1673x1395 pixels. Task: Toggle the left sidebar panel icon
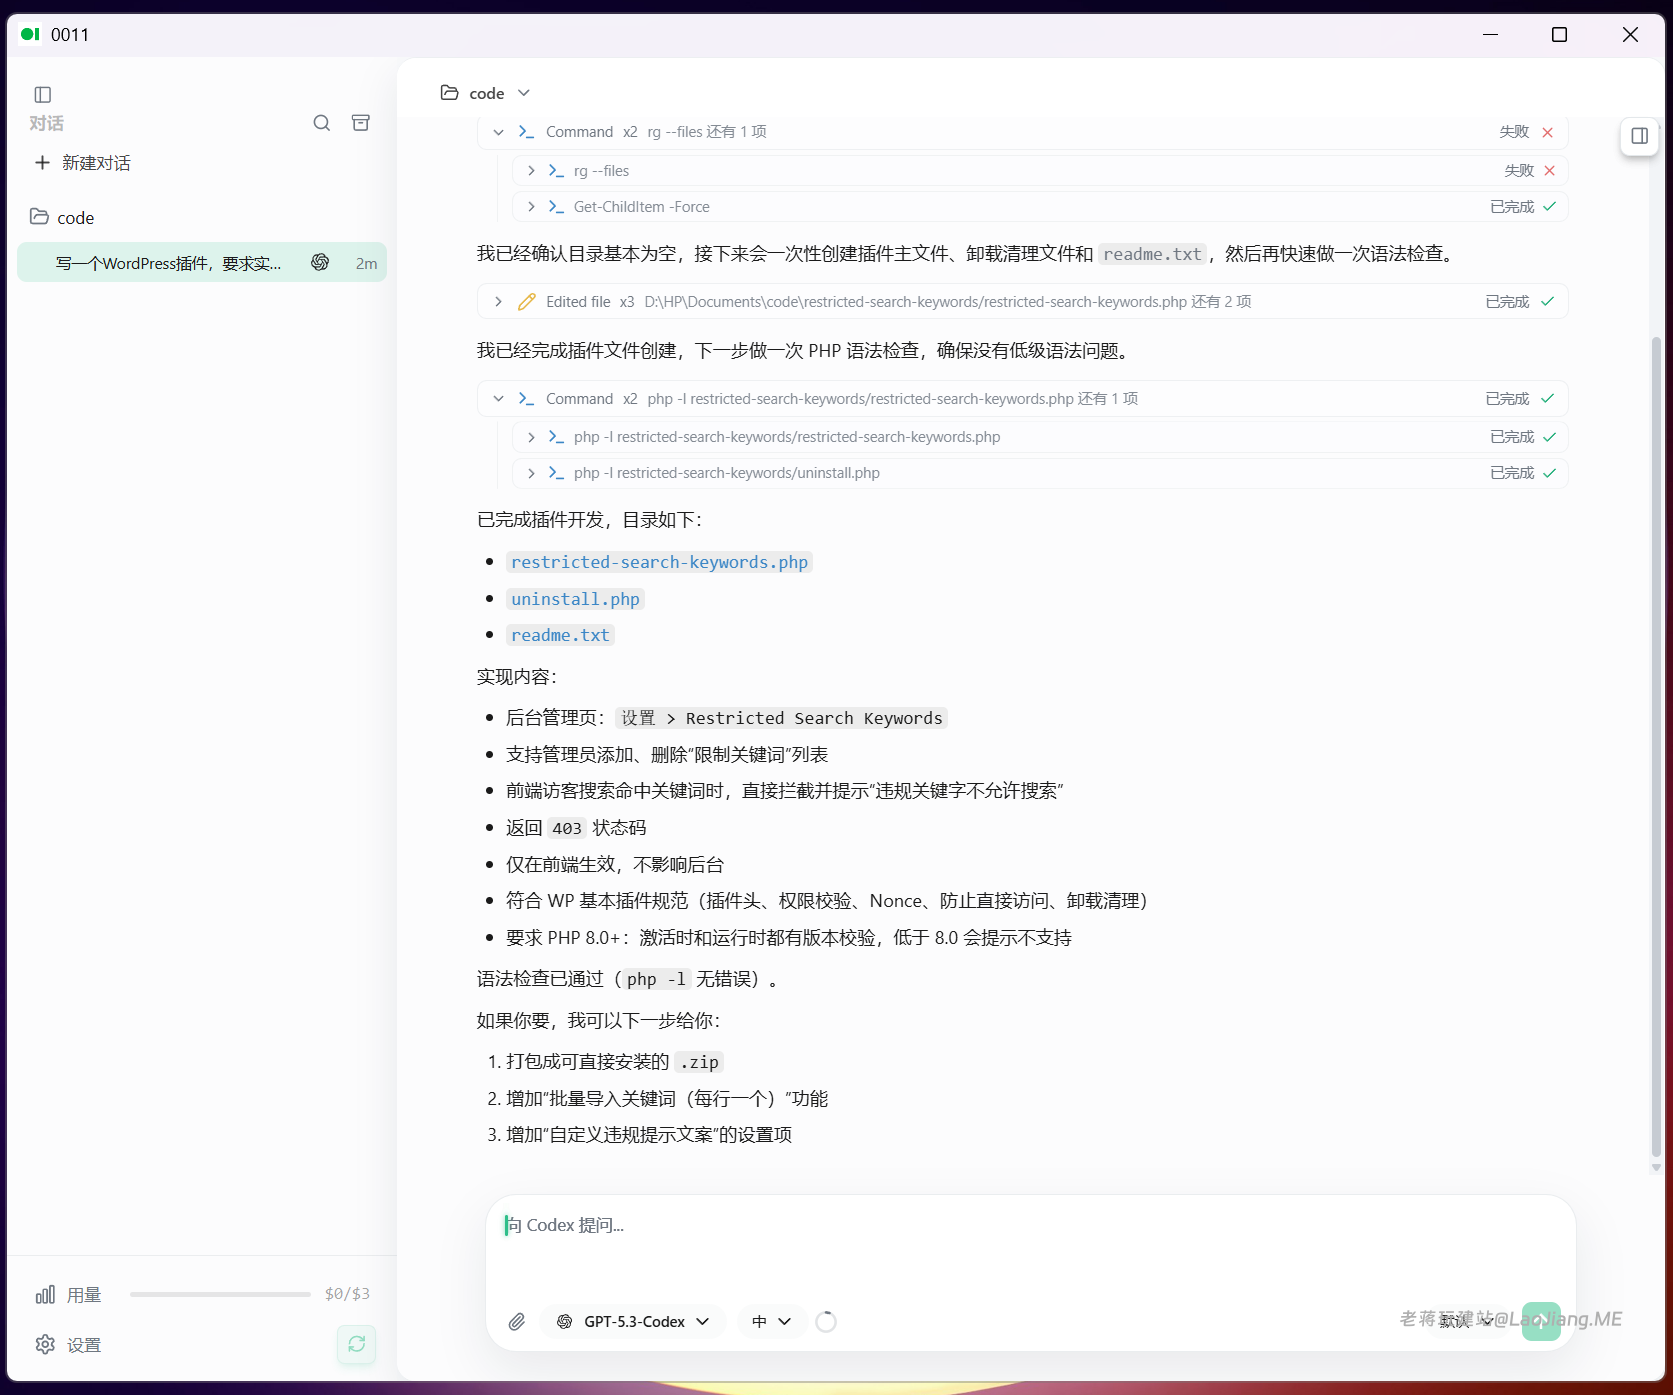tap(43, 94)
